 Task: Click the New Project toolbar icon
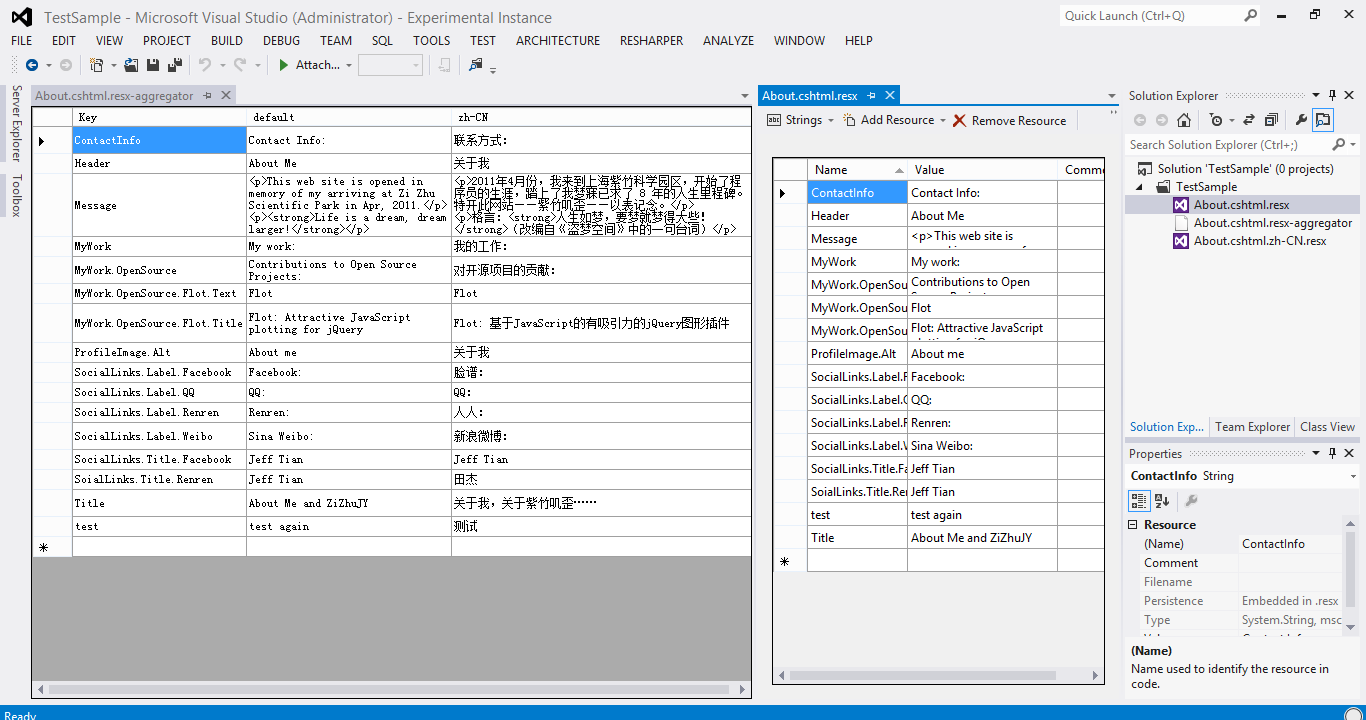click(97, 65)
